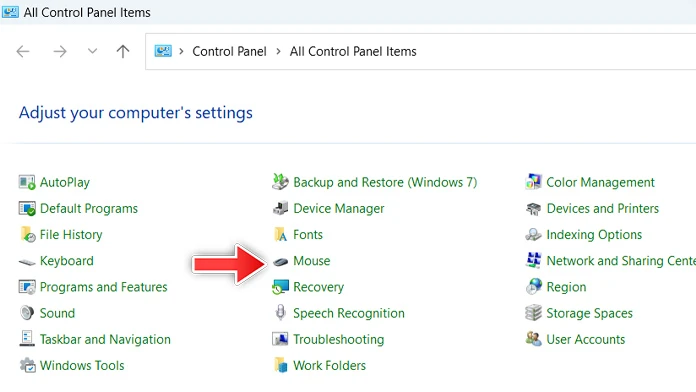Viewport: 696px width, 392px height.
Task: Go back with the left arrow button
Action: pyautogui.click(x=23, y=51)
